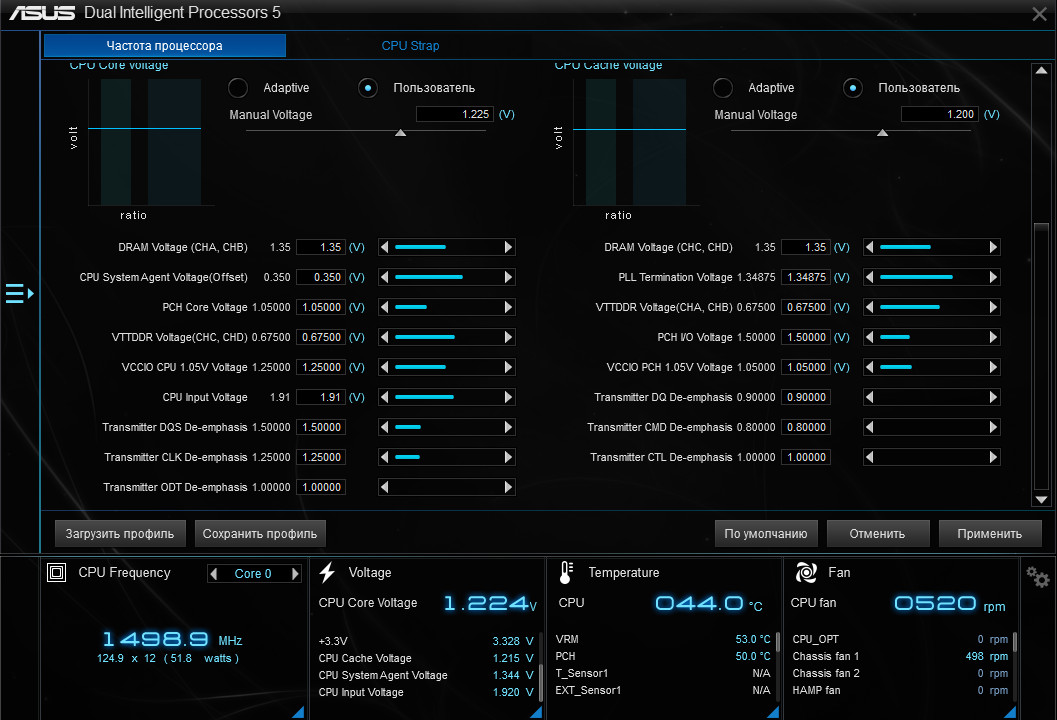Increase PCH Core Voltage right arrow
This screenshot has width=1057, height=720.
pyautogui.click(x=508, y=307)
